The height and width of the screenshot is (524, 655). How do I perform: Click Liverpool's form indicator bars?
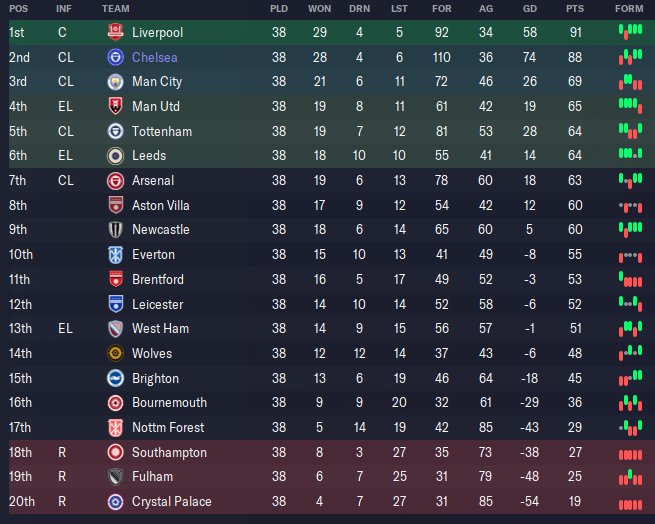pyautogui.click(x=629, y=32)
